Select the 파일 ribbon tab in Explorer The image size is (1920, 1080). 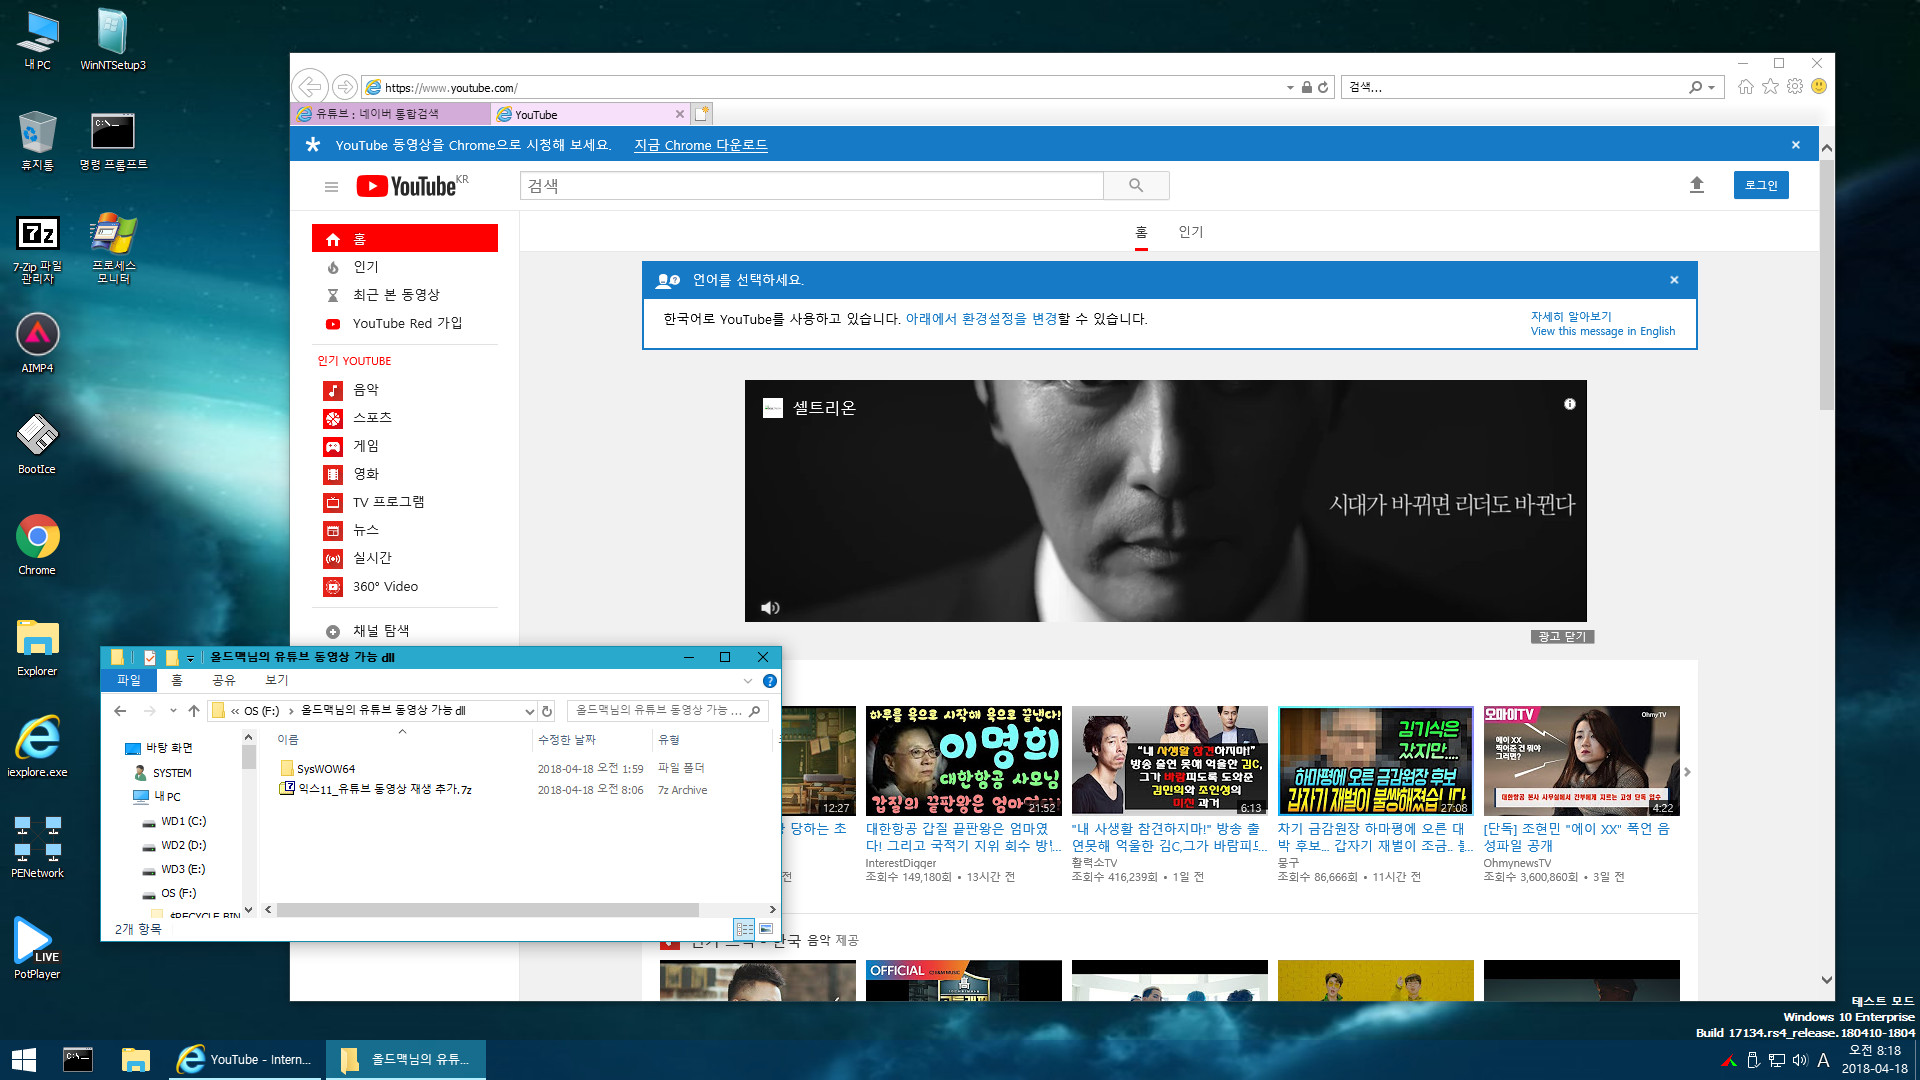(x=129, y=680)
